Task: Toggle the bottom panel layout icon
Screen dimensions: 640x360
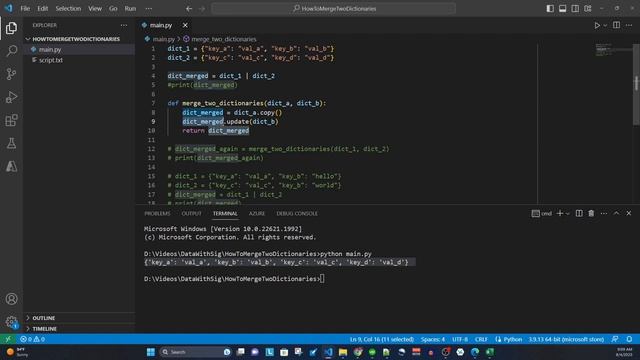Action: (x=562, y=9)
